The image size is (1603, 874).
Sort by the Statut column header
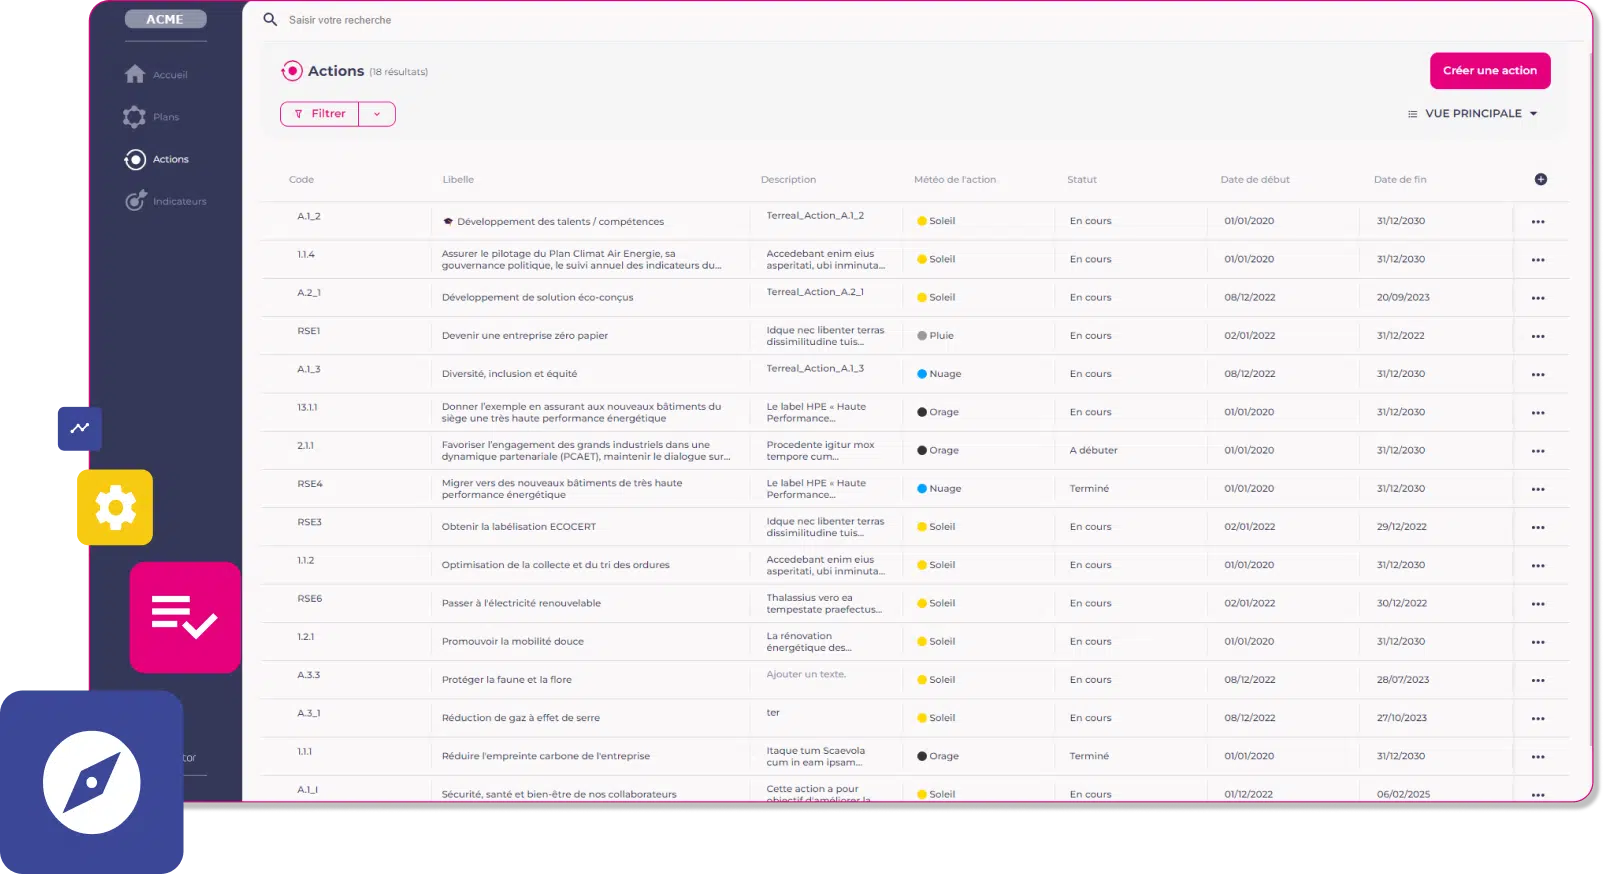[x=1082, y=180]
